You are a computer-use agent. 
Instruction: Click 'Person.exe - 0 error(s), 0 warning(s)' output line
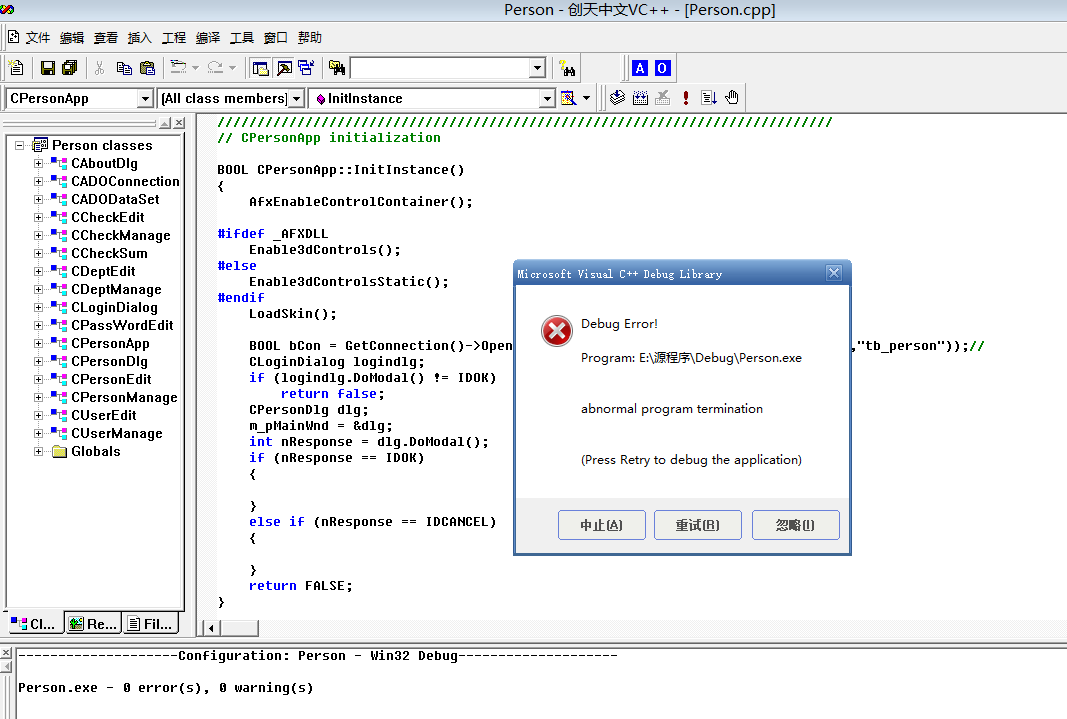(x=165, y=688)
